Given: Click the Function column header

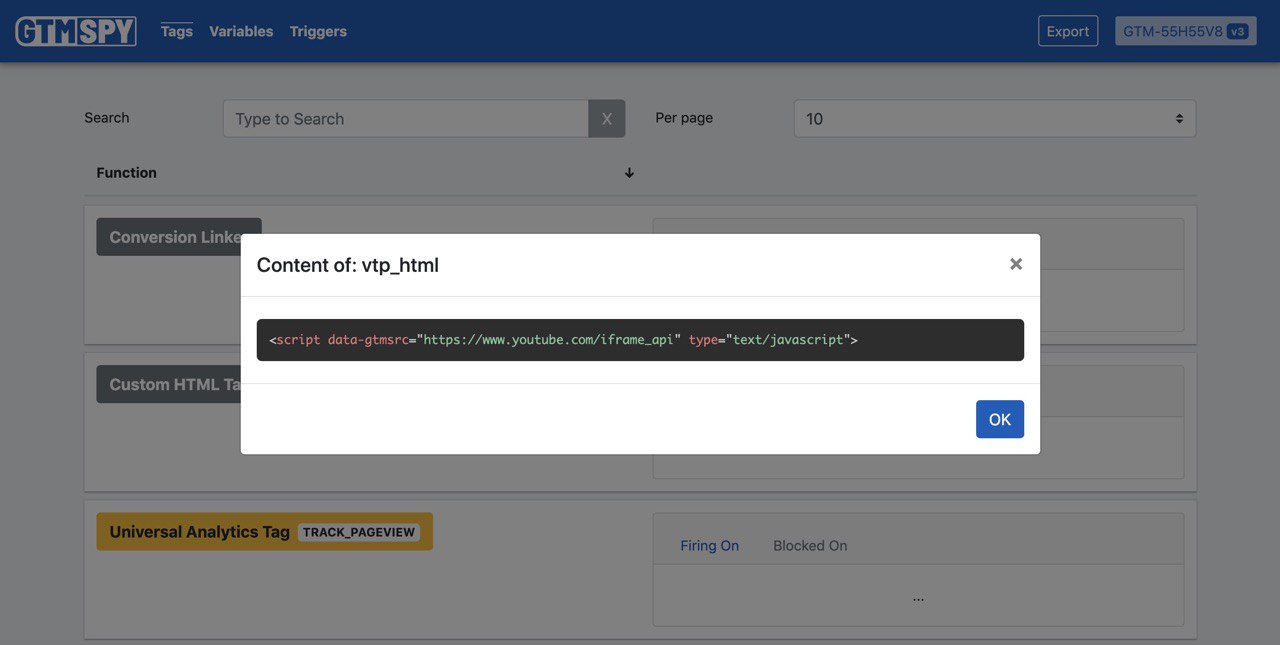Looking at the screenshot, I should (x=126, y=172).
